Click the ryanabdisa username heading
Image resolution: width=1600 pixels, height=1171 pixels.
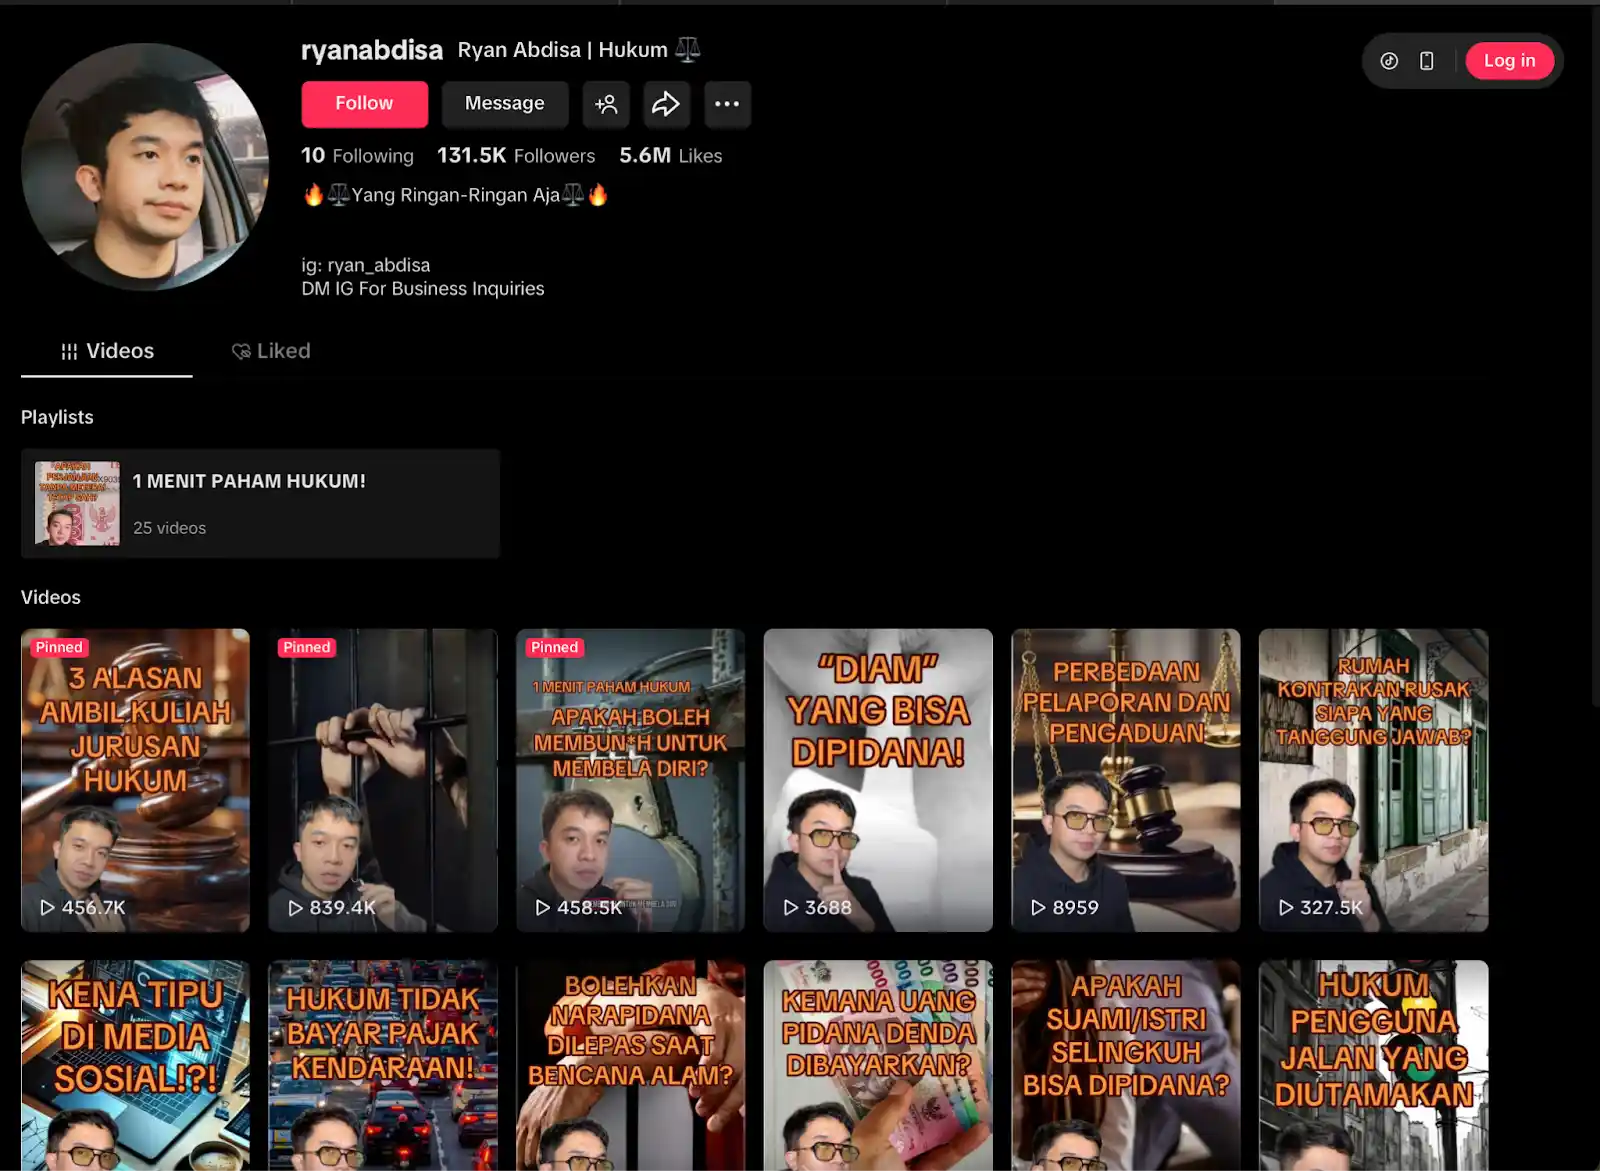[372, 50]
